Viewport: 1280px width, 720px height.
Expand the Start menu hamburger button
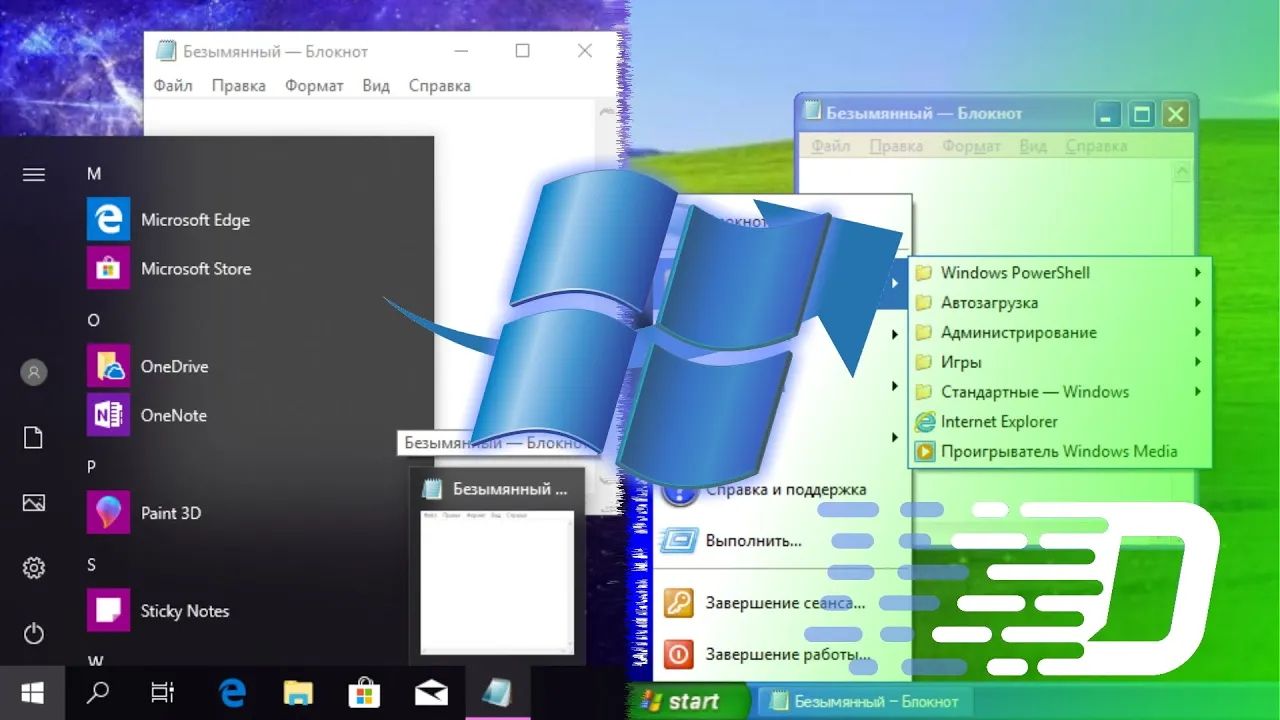click(x=34, y=175)
